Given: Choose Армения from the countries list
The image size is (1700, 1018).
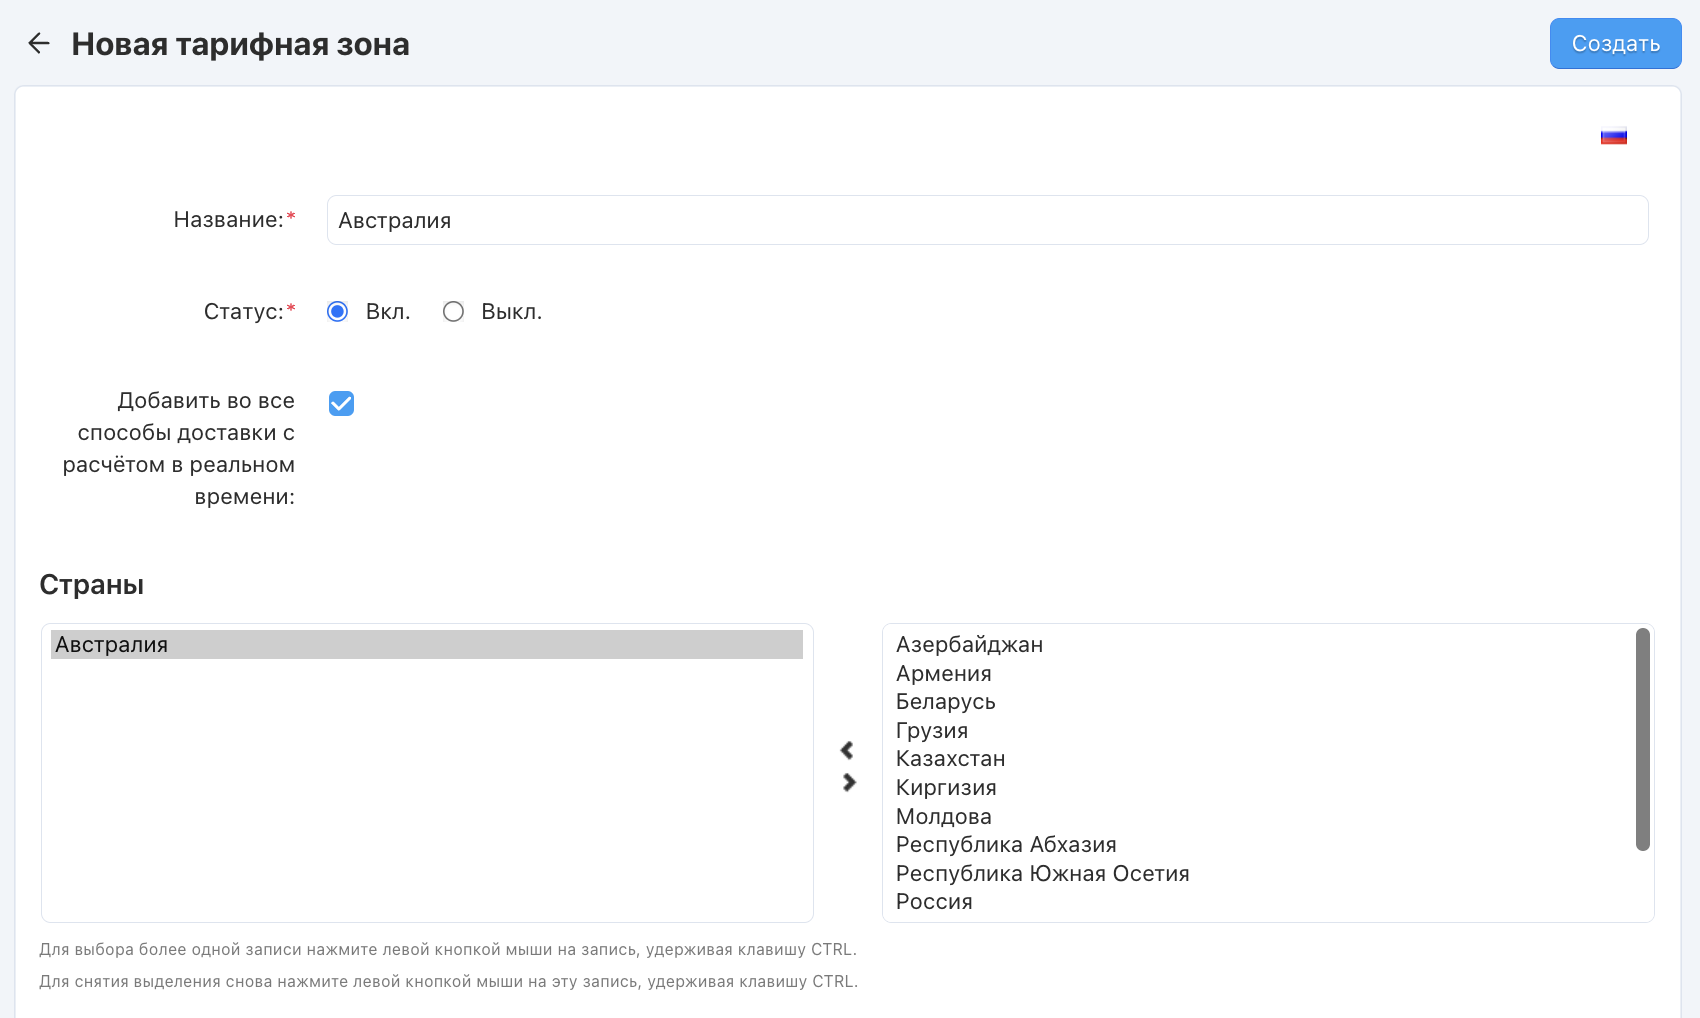Looking at the screenshot, I should (943, 674).
